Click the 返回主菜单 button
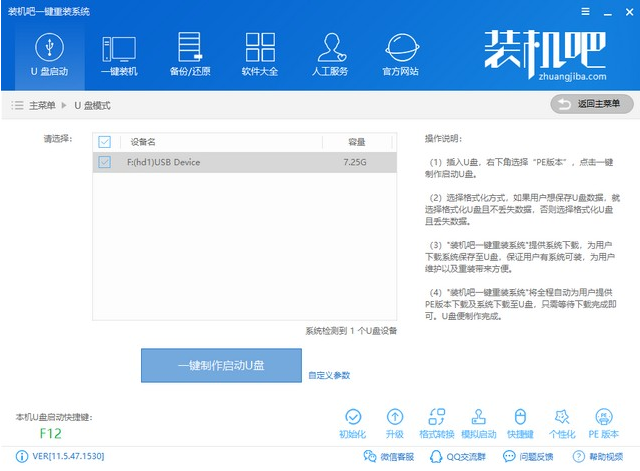 click(592, 104)
